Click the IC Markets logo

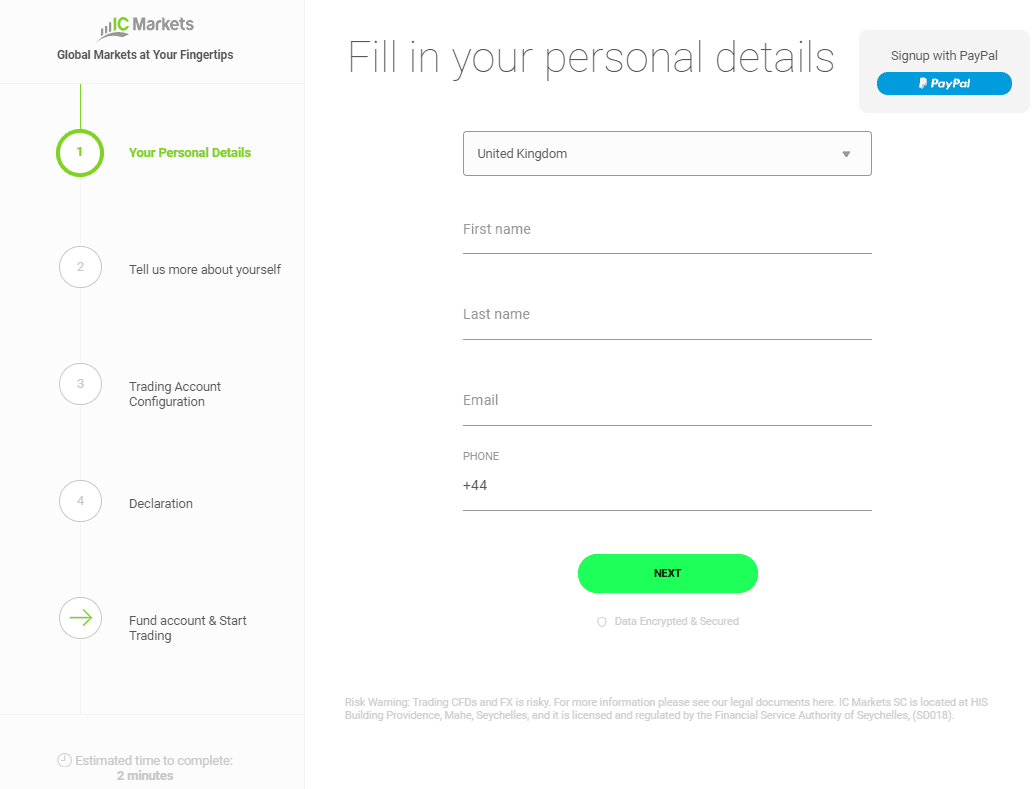pyautogui.click(x=145, y=24)
